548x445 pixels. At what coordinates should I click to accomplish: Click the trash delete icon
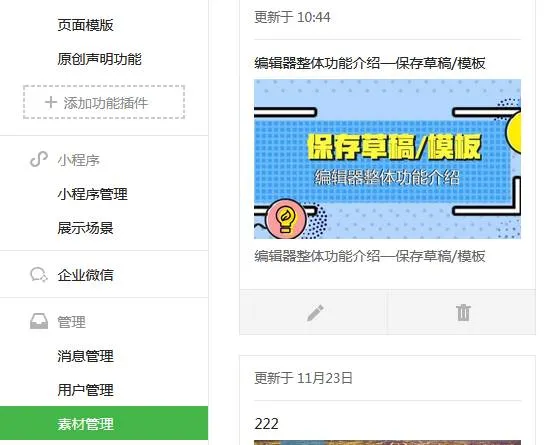(463, 313)
